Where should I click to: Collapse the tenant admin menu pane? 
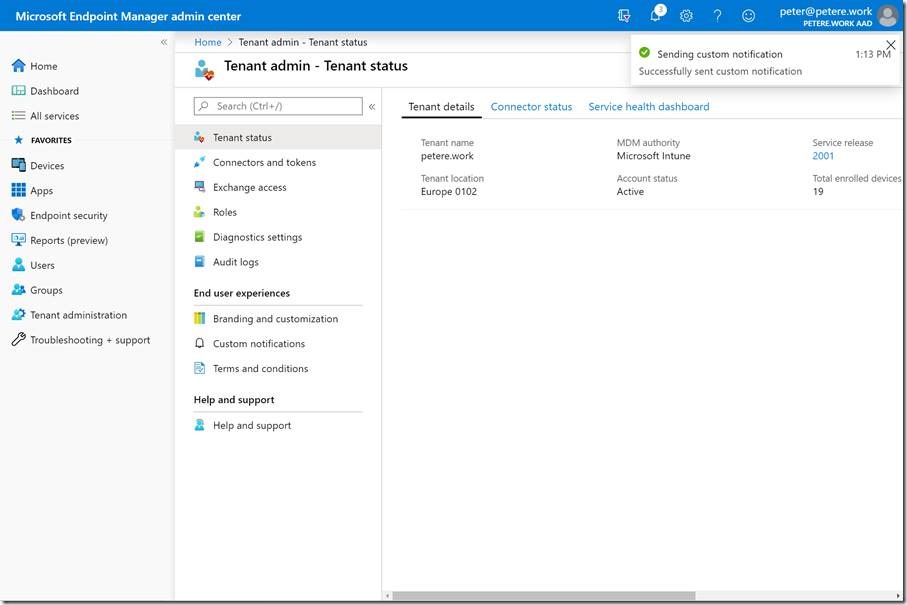click(x=372, y=106)
